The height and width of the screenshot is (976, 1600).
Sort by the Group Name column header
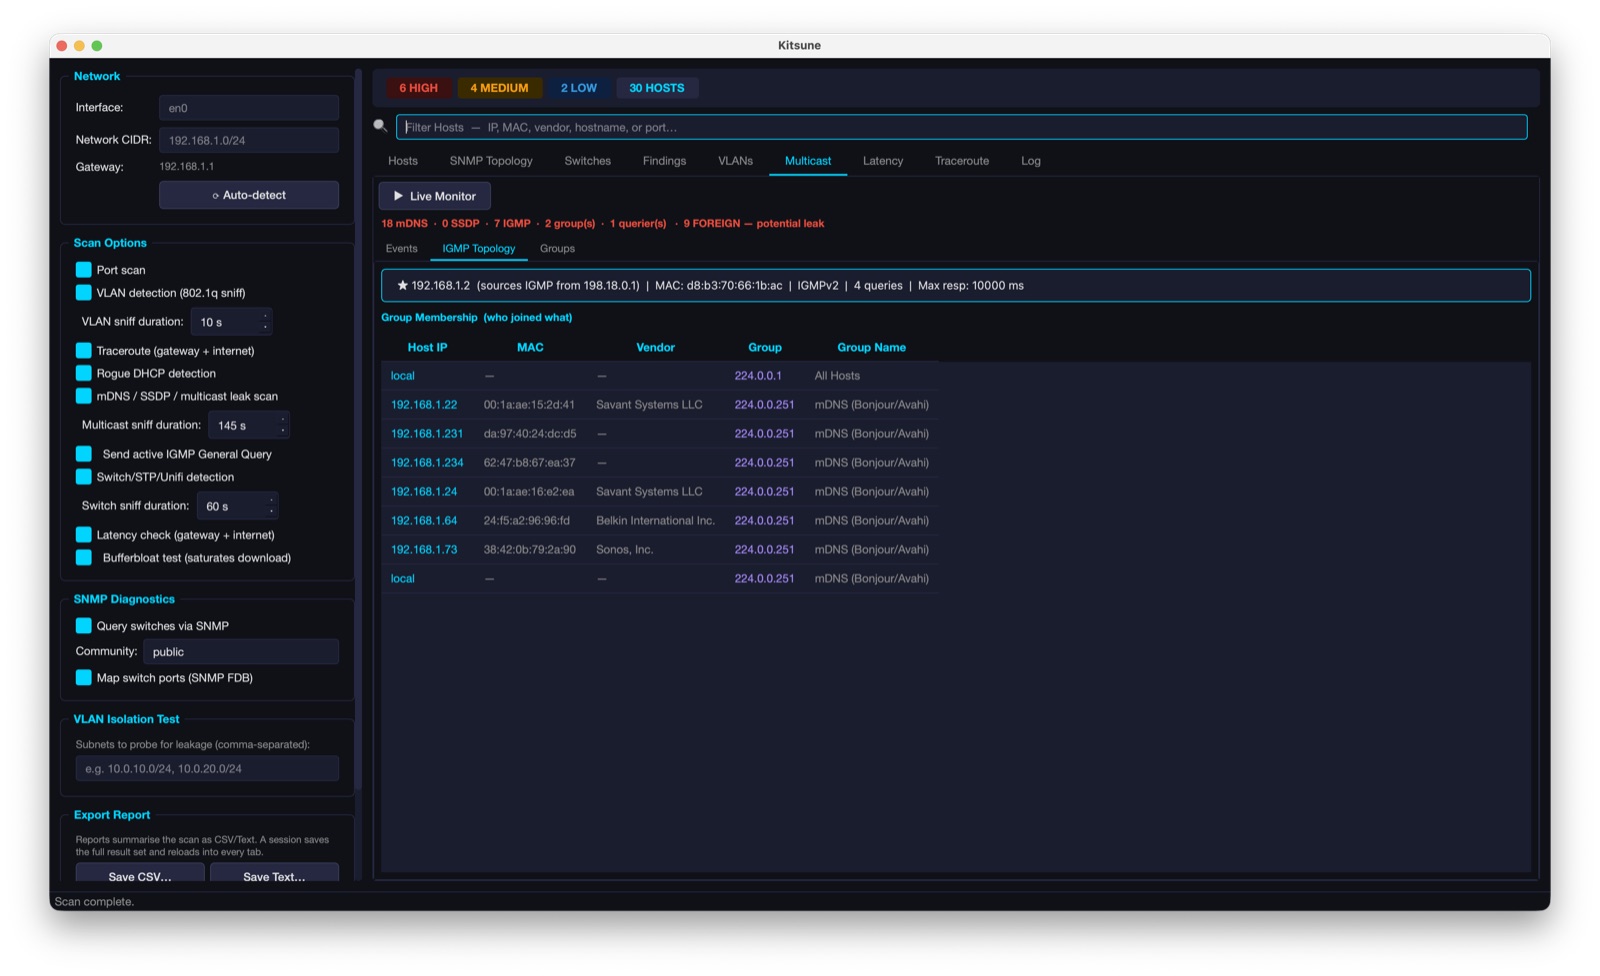tap(871, 347)
